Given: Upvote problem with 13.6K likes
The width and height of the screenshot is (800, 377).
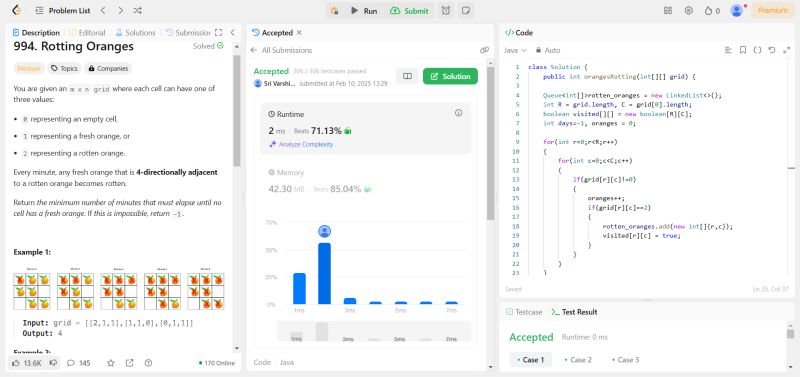Looking at the screenshot, I should pos(27,363).
